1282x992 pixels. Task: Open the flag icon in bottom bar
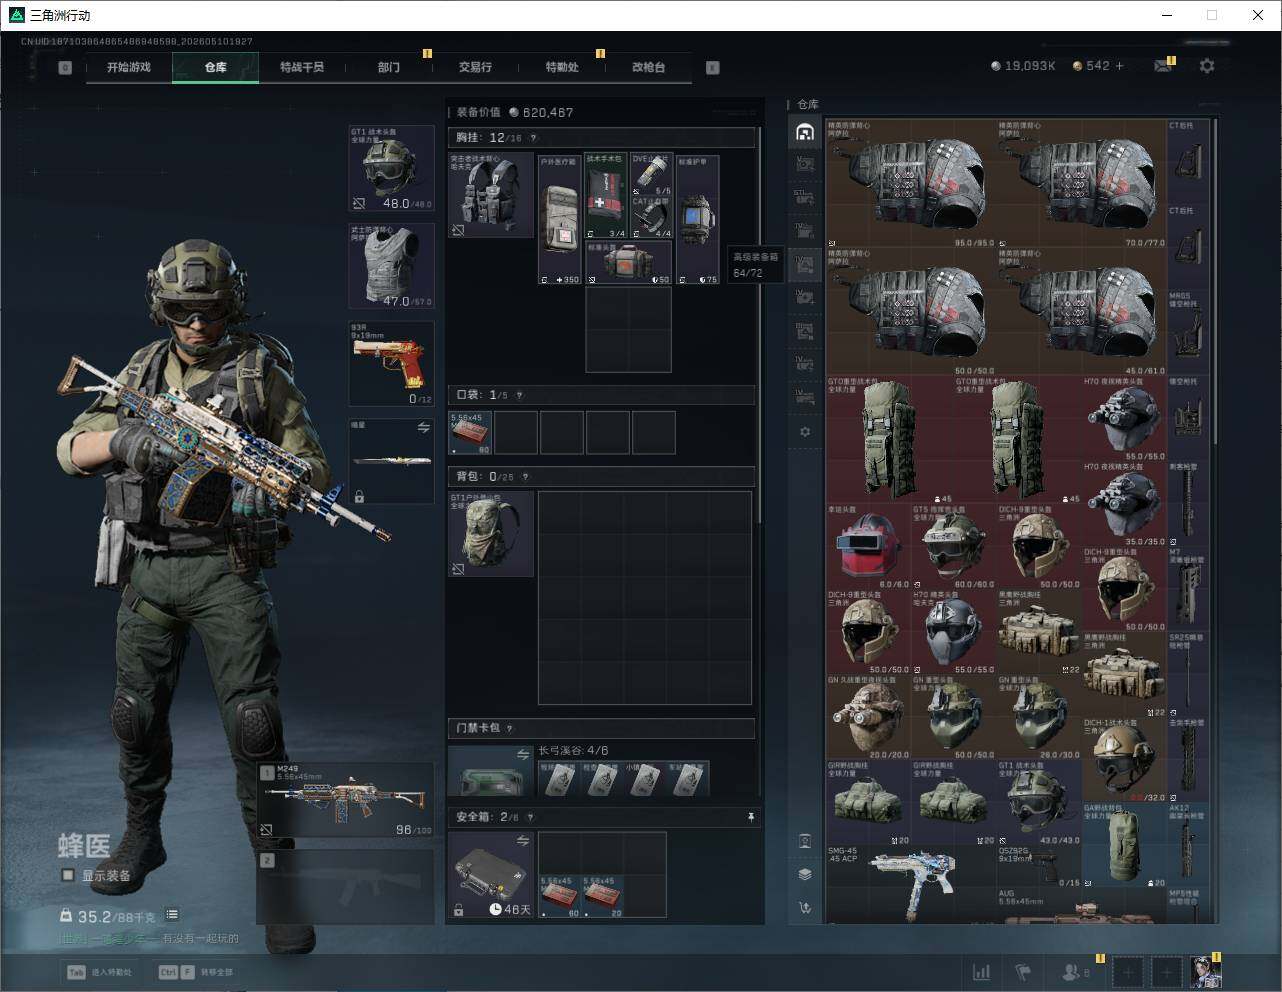click(x=1023, y=972)
